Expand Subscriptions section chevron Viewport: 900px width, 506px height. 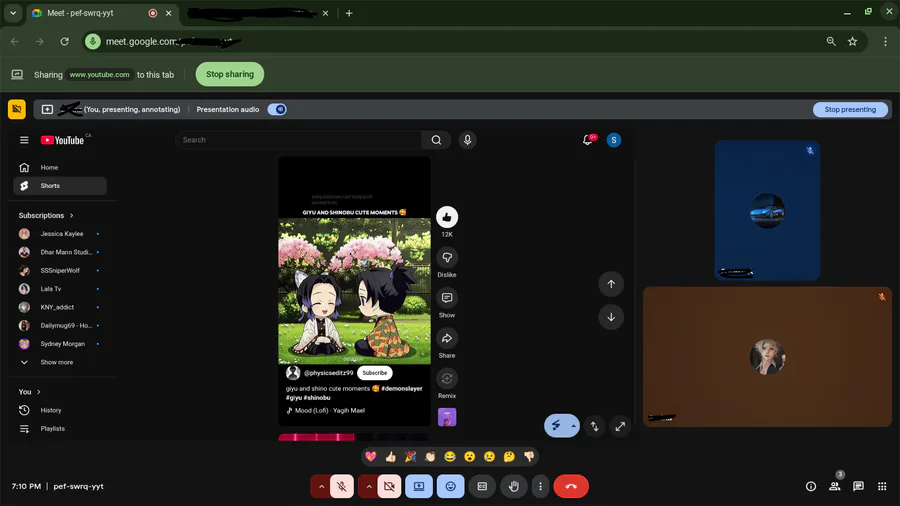[x=72, y=216]
